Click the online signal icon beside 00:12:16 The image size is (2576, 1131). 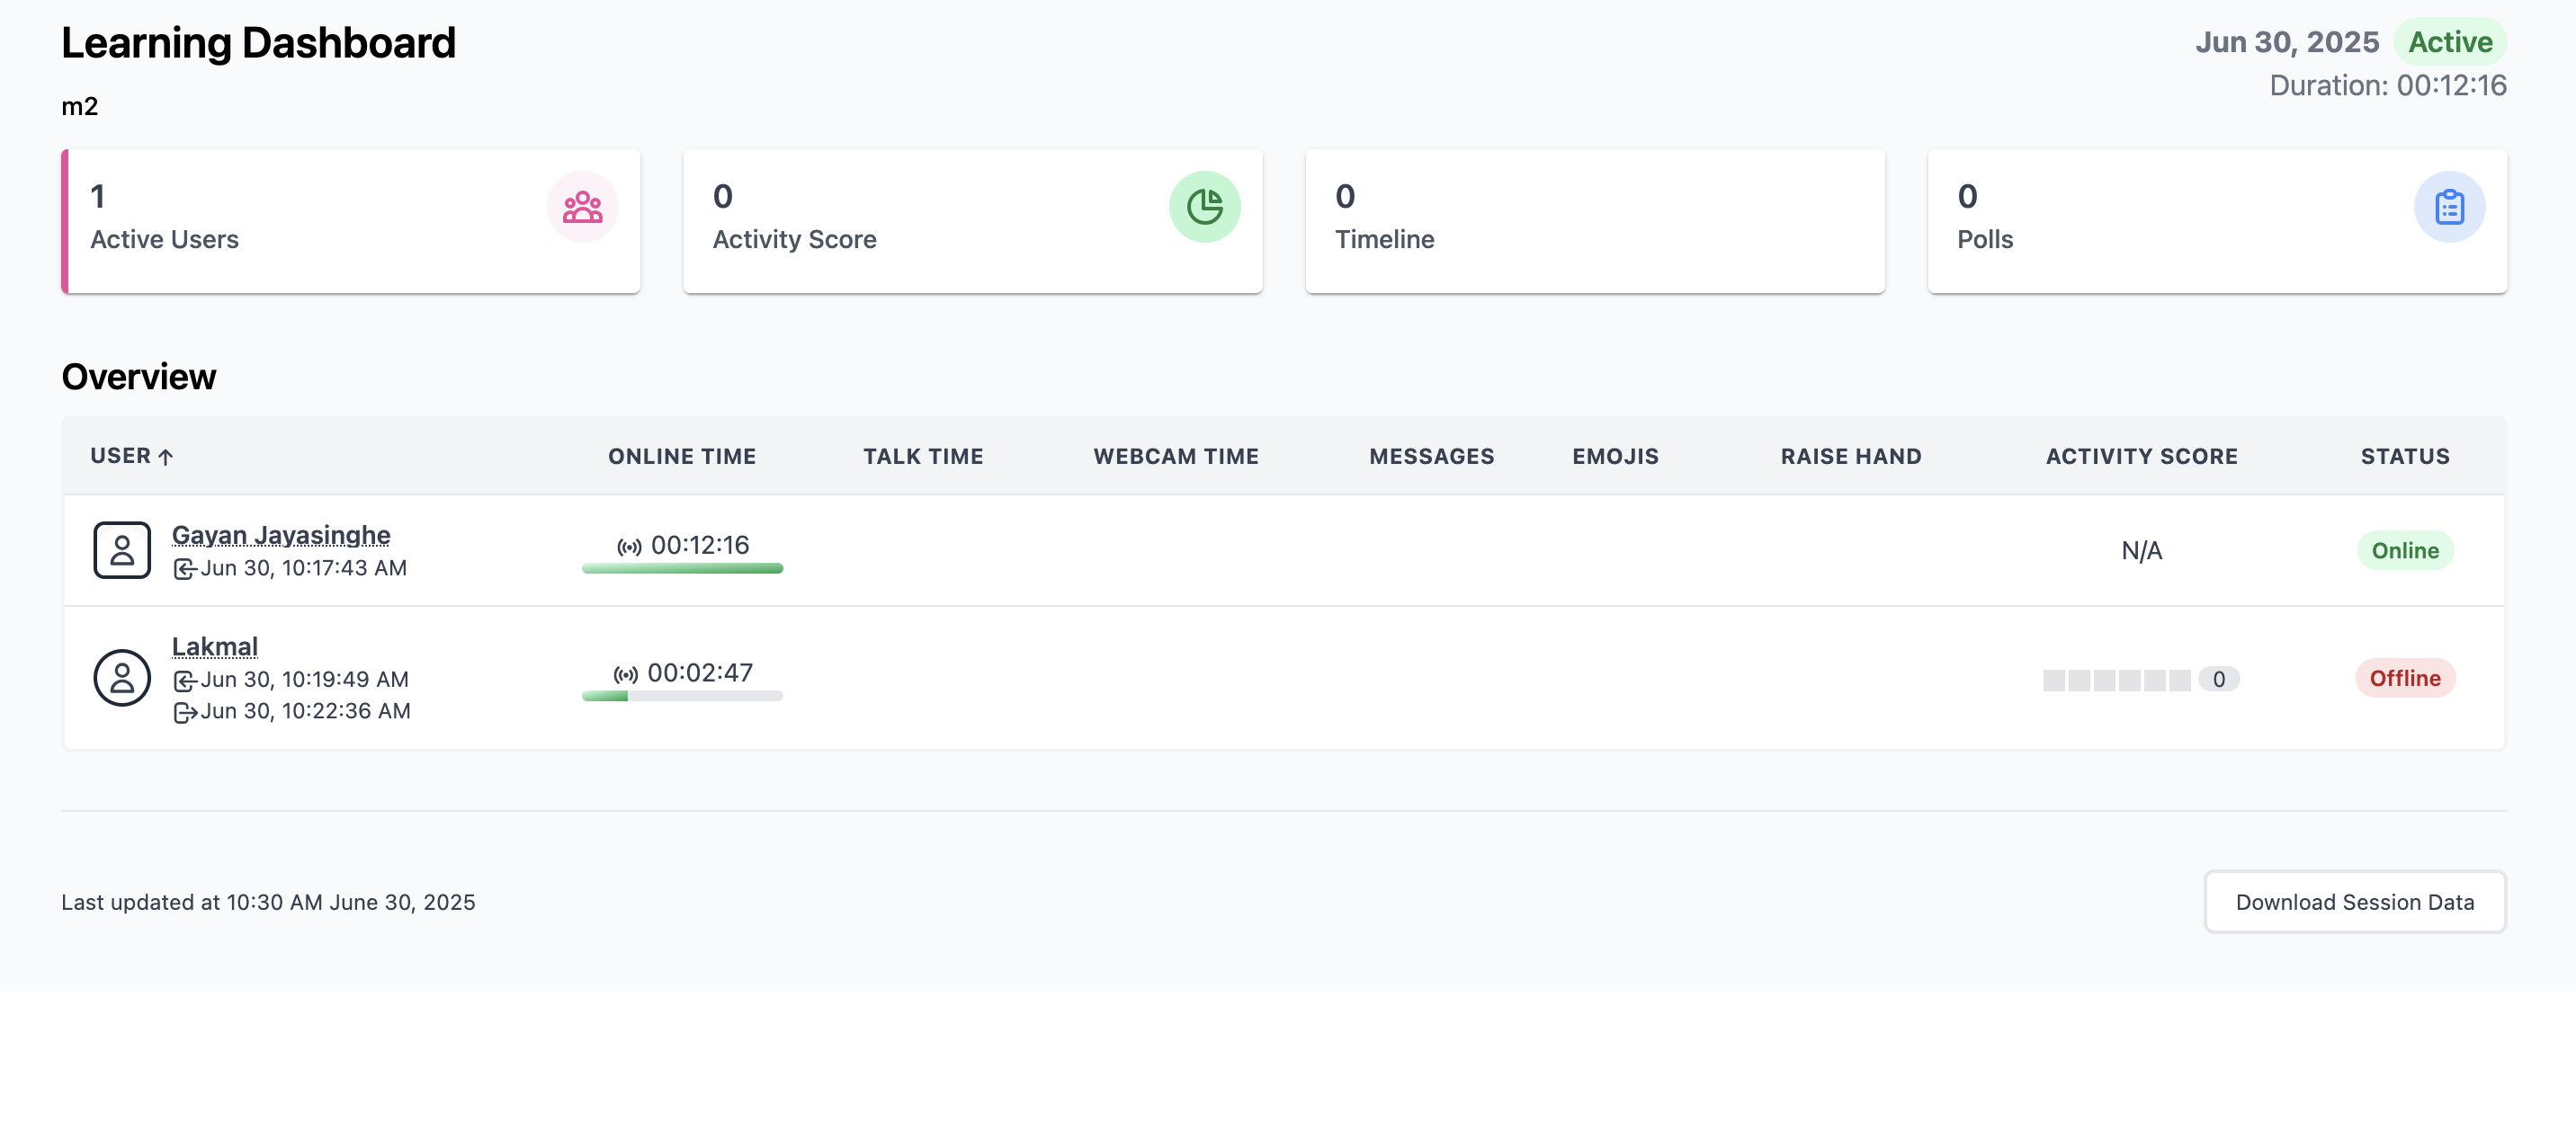point(629,547)
